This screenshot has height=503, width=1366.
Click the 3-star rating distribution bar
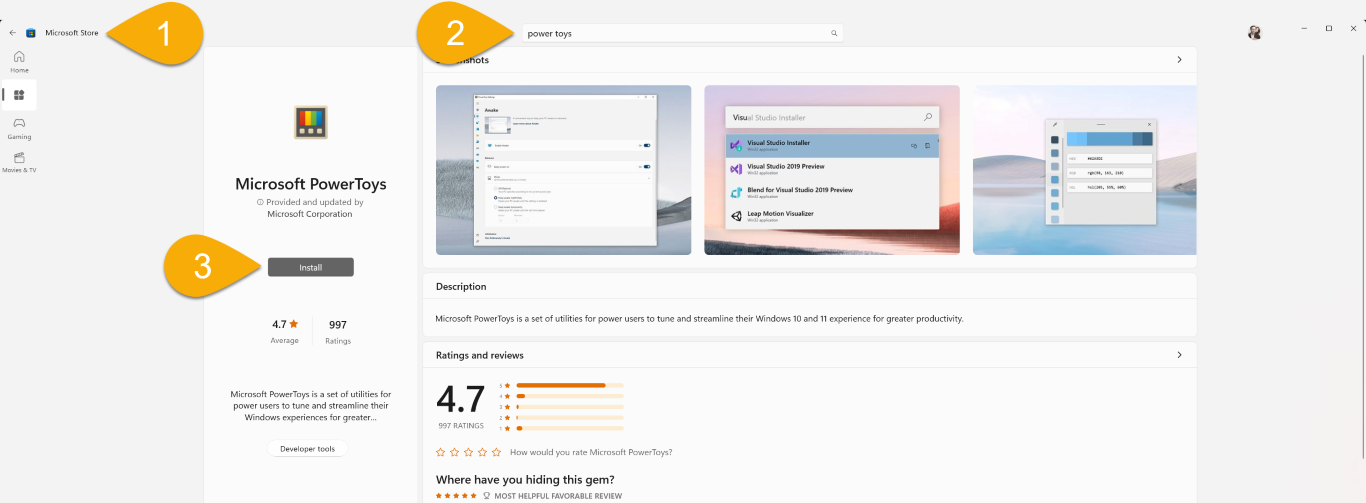point(570,407)
